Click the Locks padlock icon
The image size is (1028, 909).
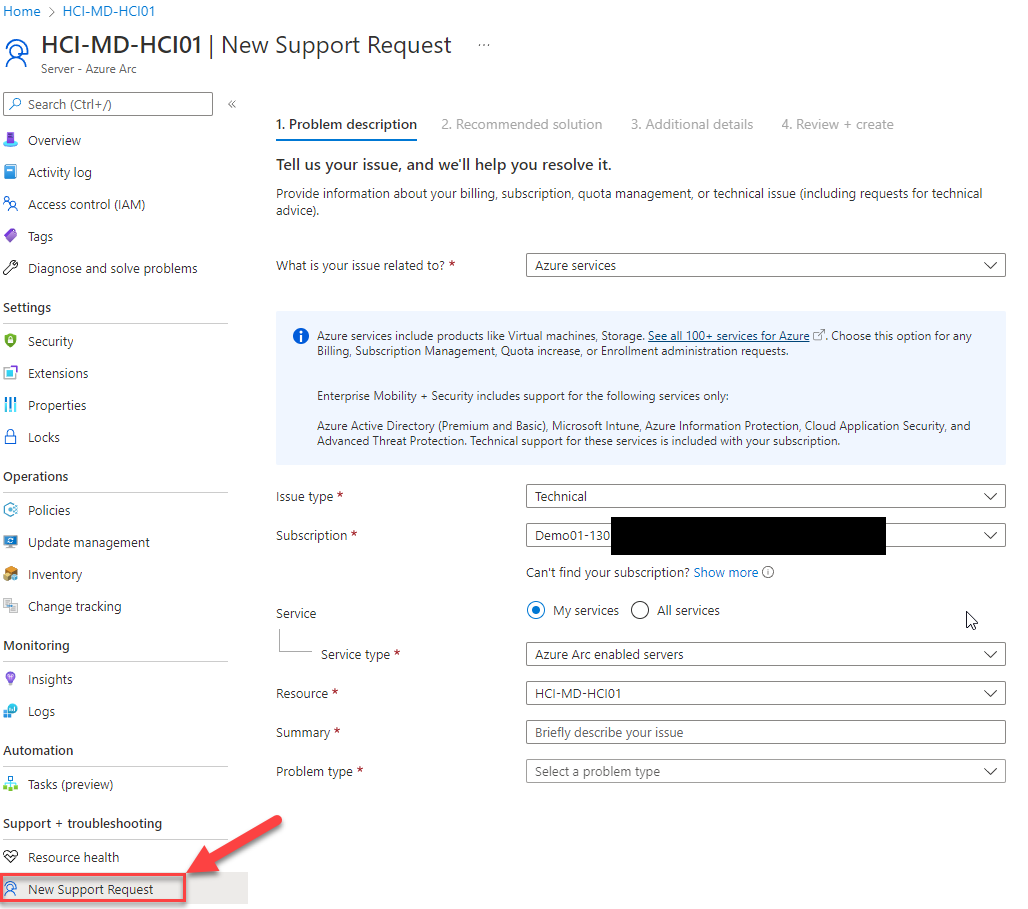(10, 437)
